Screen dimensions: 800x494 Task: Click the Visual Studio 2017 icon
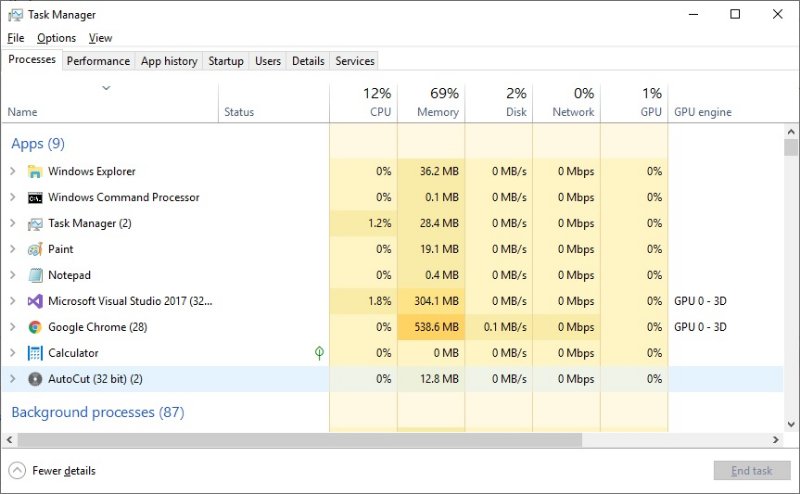point(35,301)
